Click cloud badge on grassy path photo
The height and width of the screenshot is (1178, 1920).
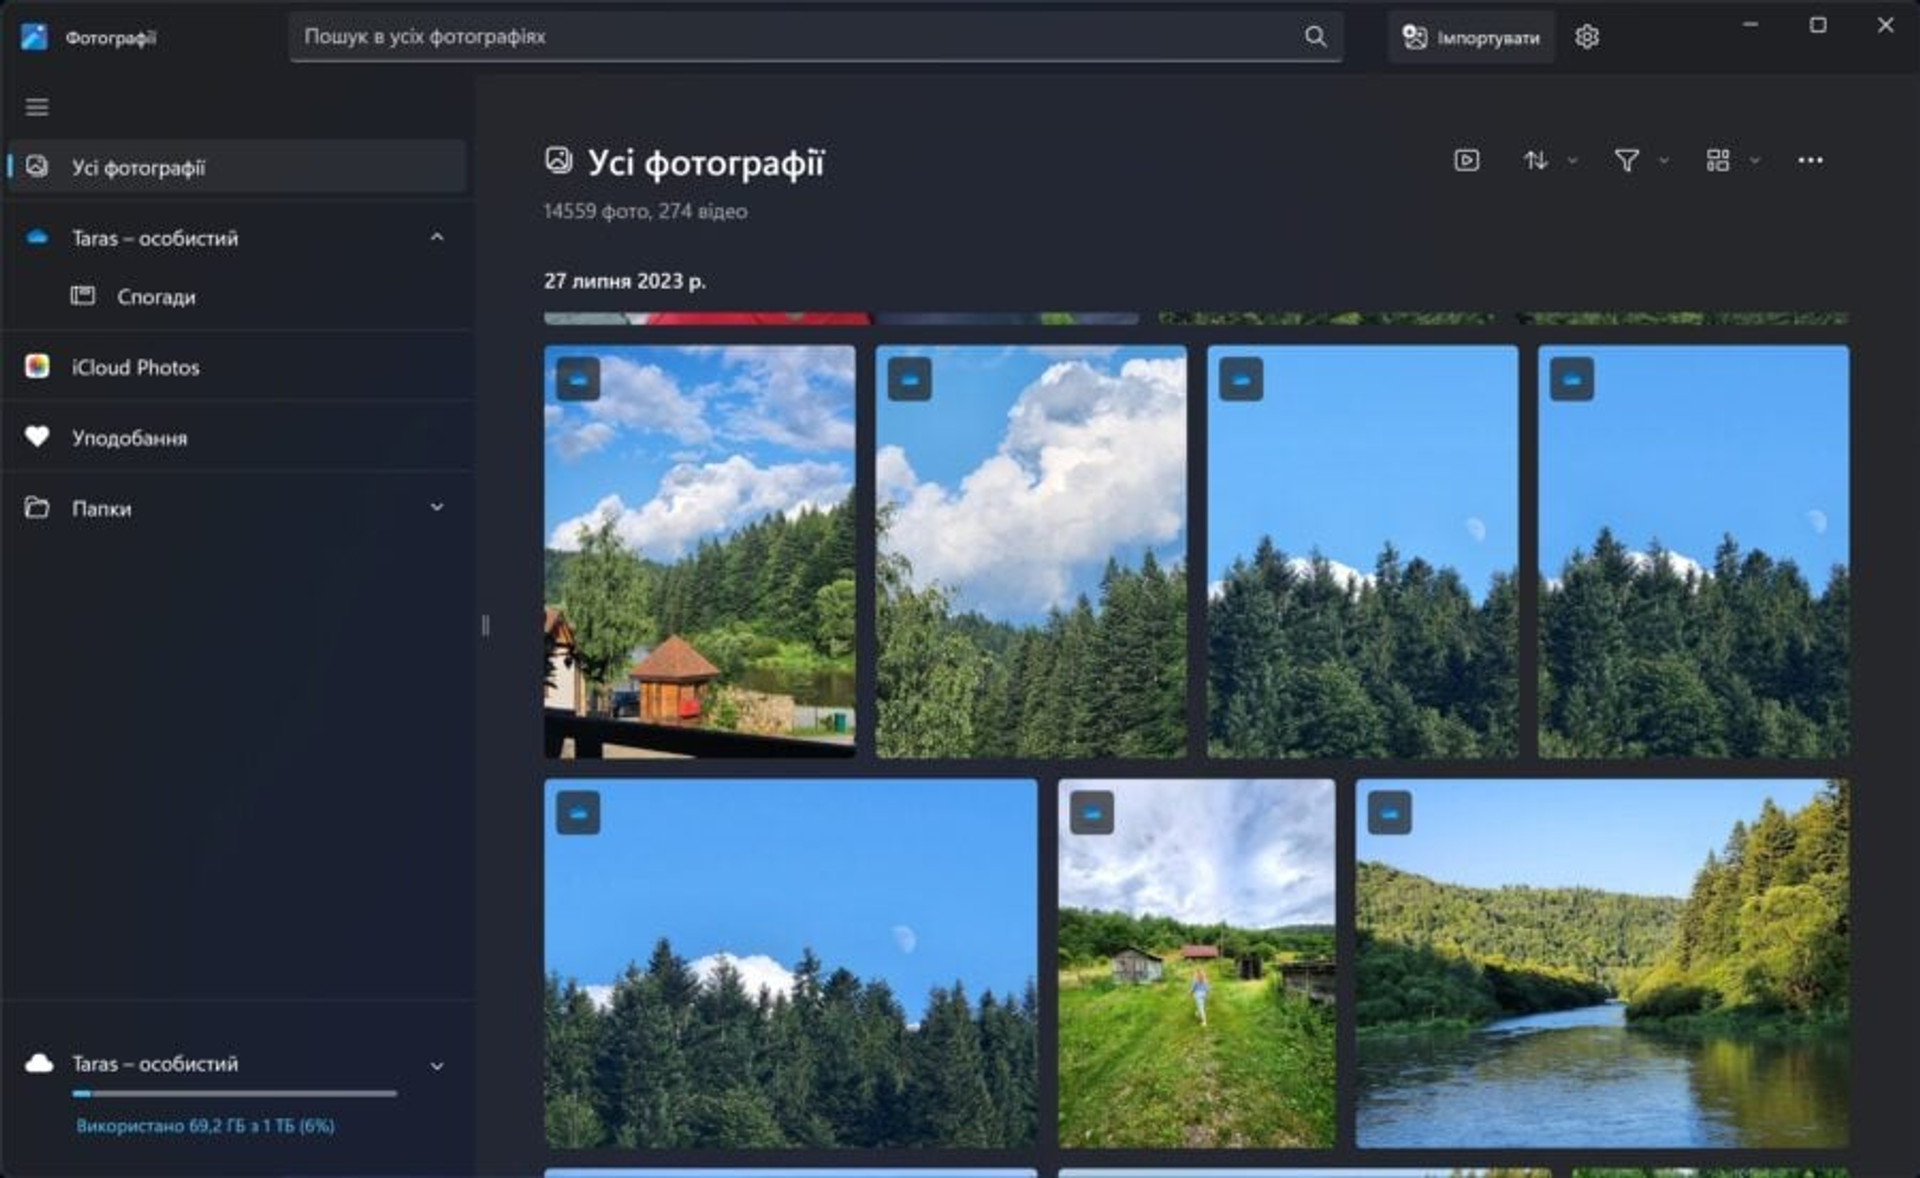1091,813
